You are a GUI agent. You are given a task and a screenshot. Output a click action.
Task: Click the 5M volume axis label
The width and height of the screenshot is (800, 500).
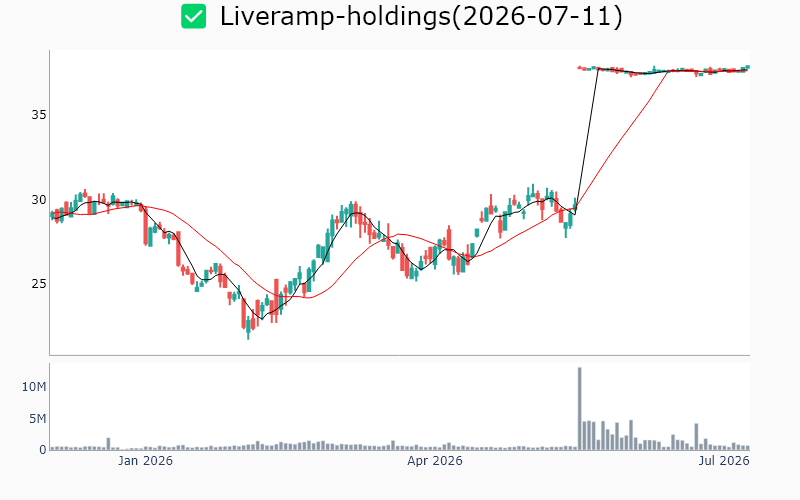pyautogui.click(x=37, y=419)
